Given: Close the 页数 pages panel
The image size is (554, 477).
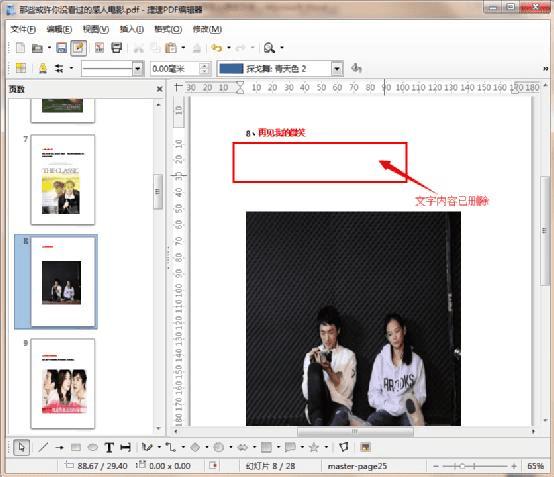Looking at the screenshot, I should coord(160,89).
